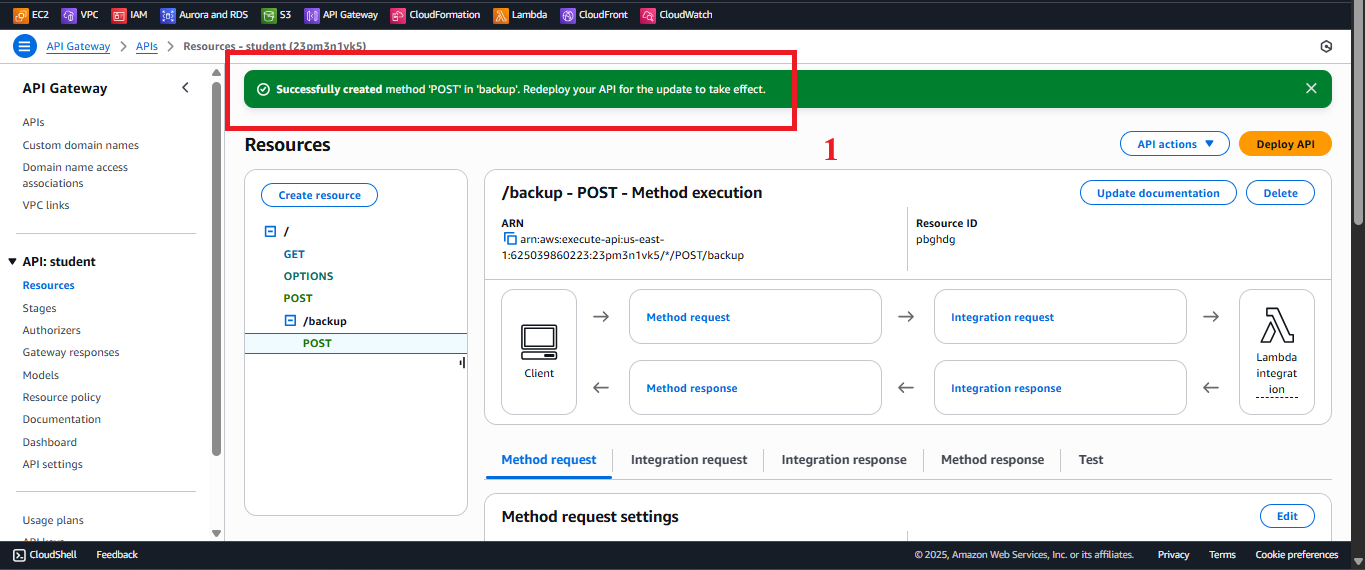Image resolution: width=1365 pixels, height=570 pixels.
Task: Open the Terms footer link
Action: point(1222,554)
